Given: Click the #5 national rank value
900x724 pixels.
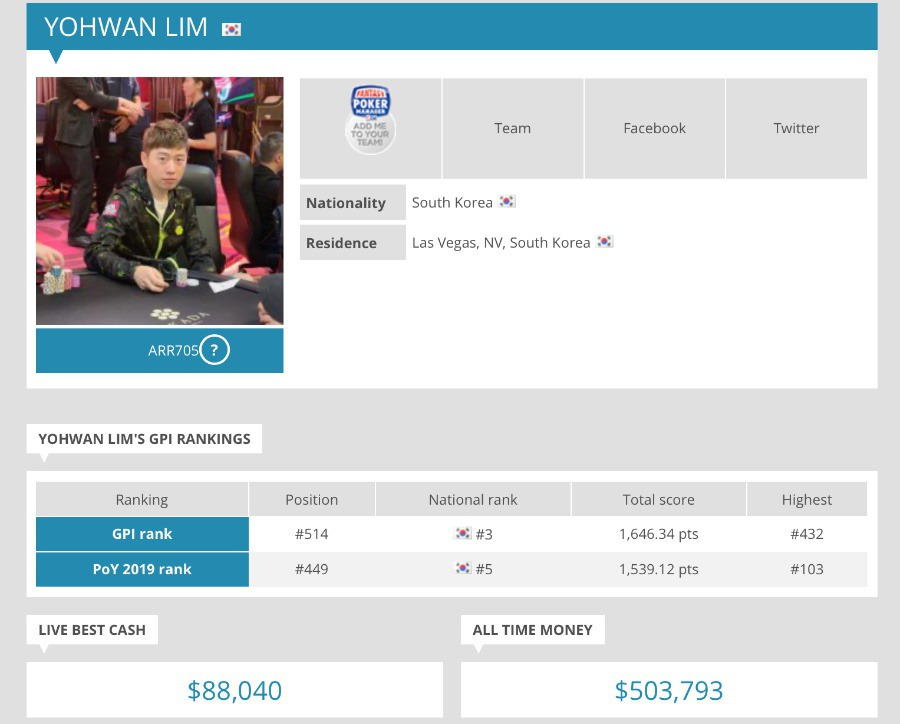Looking at the screenshot, I should tap(484, 569).
